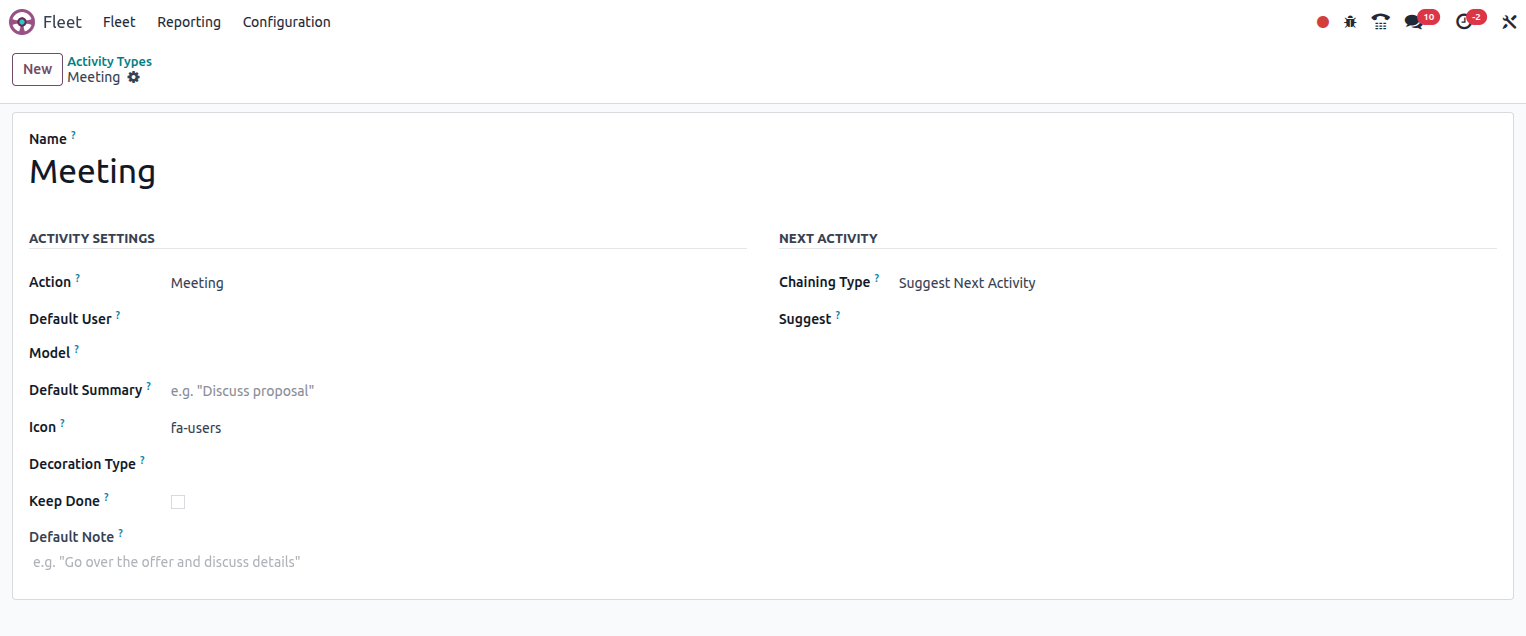Open the conversations chat messages icon
Image resolution: width=1526 pixels, height=636 pixels.
click(1413, 22)
